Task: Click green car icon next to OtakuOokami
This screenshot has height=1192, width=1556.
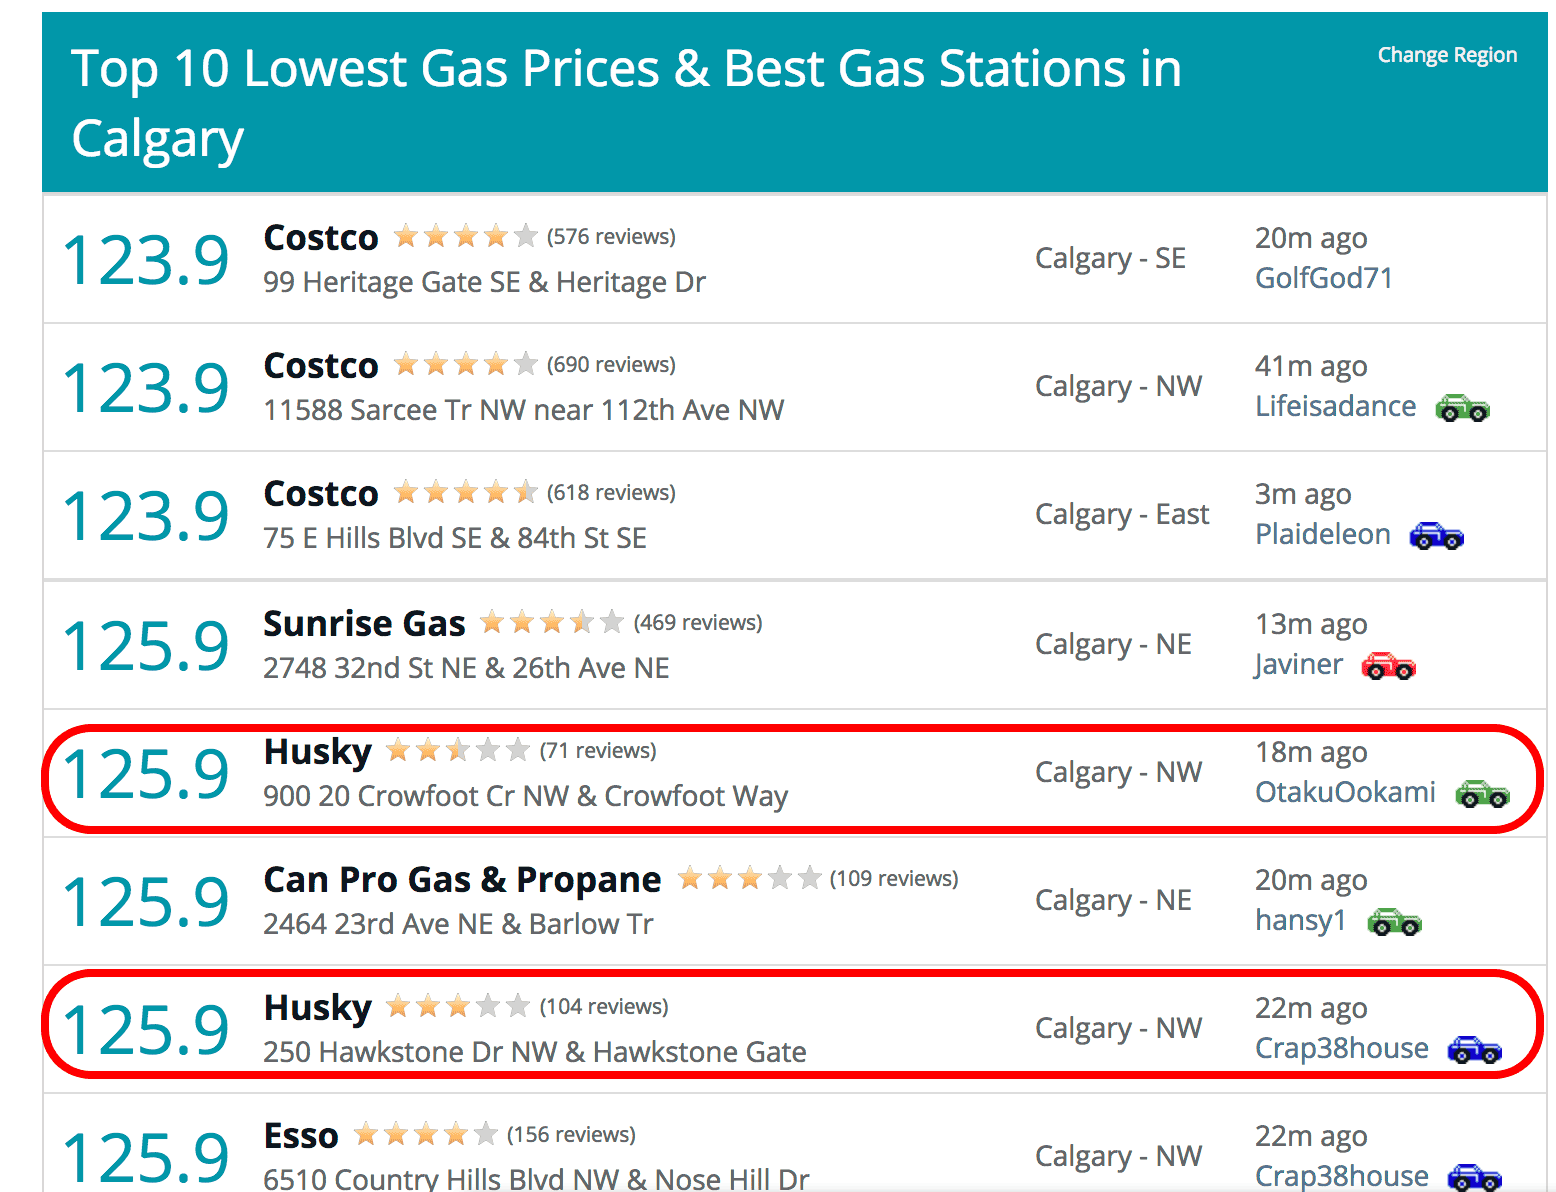Action: point(1482,794)
